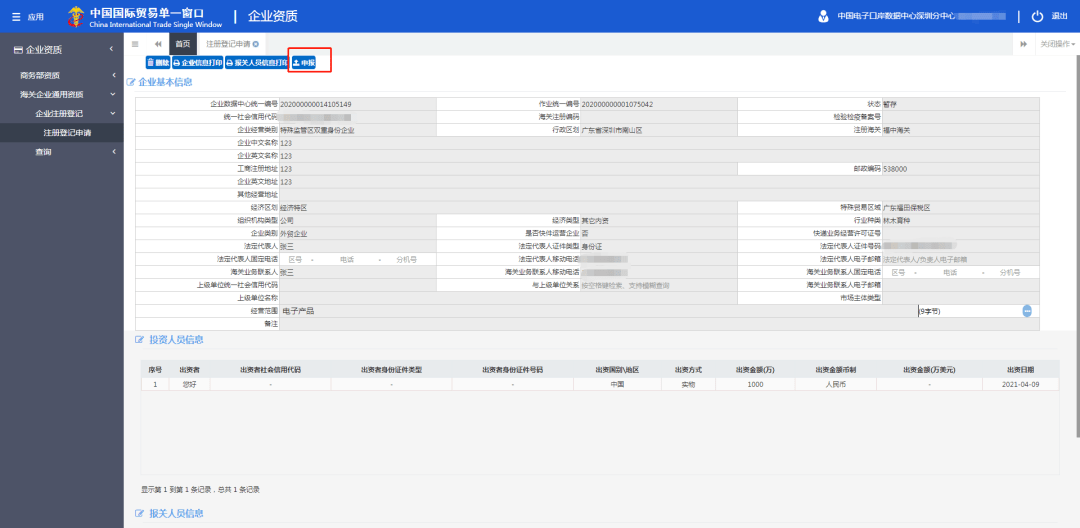Click the ellipsis button beside 经营范围

coord(1027,311)
